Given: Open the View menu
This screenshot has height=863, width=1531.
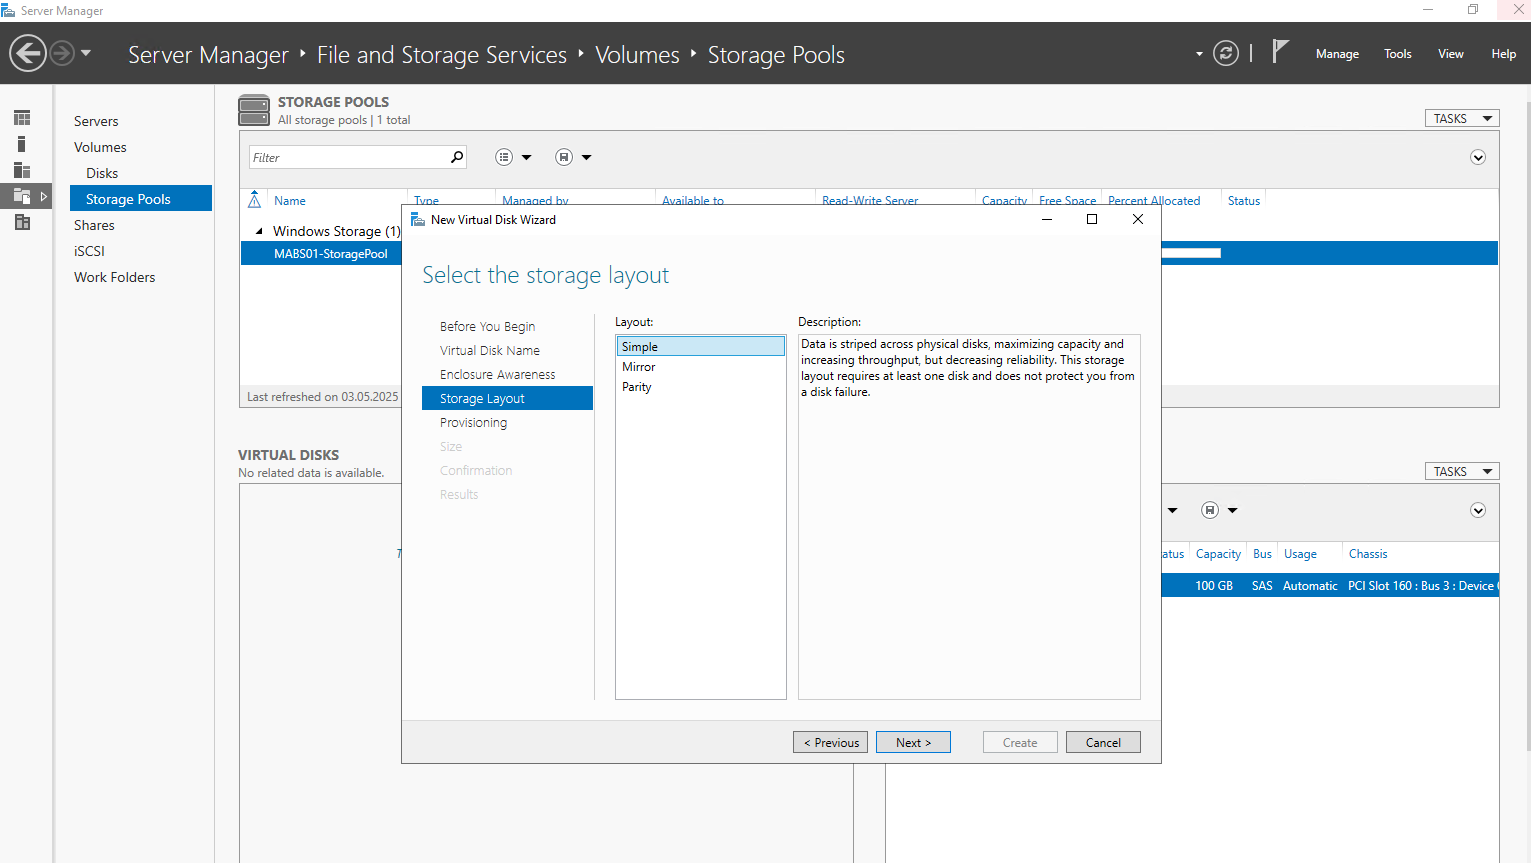Looking at the screenshot, I should [1451, 54].
